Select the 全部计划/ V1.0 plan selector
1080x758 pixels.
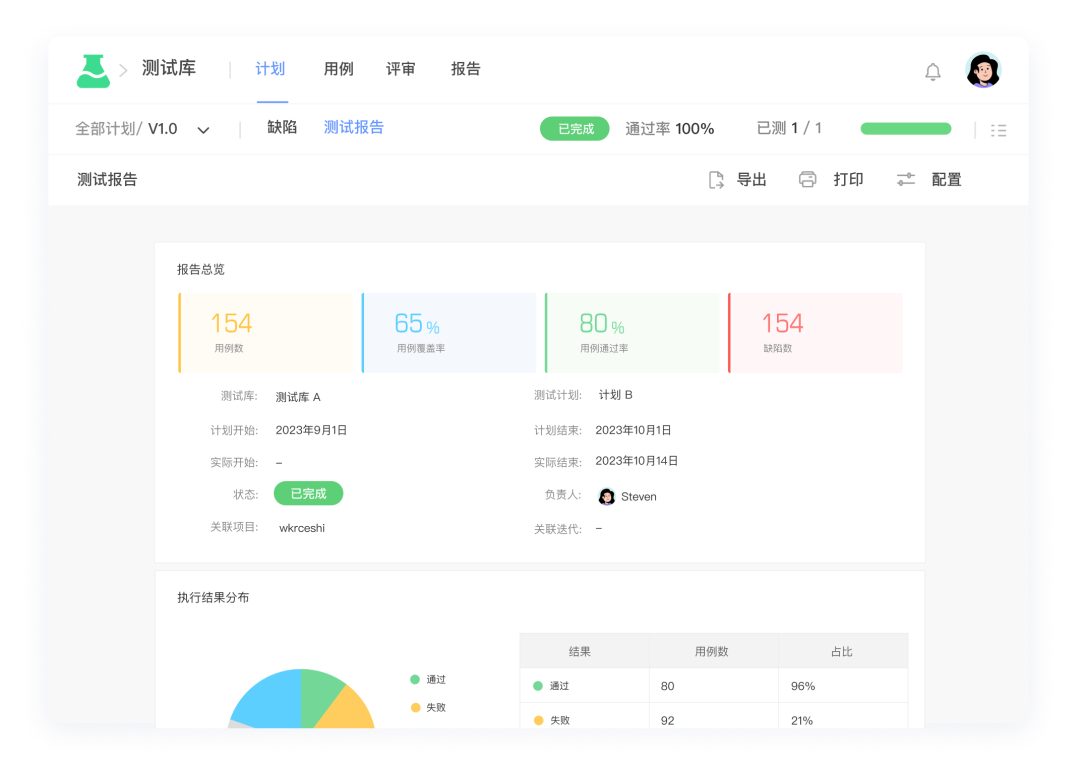click(142, 129)
